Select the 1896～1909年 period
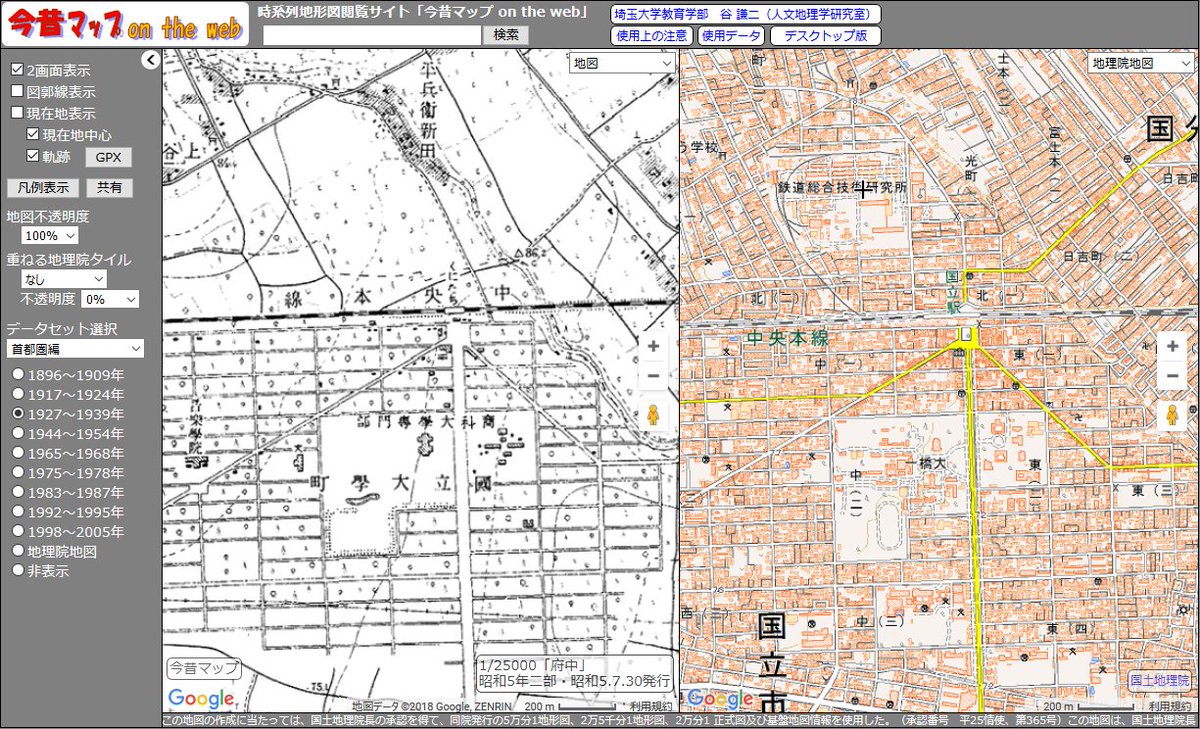1200x729 pixels. pyautogui.click(x=17, y=375)
